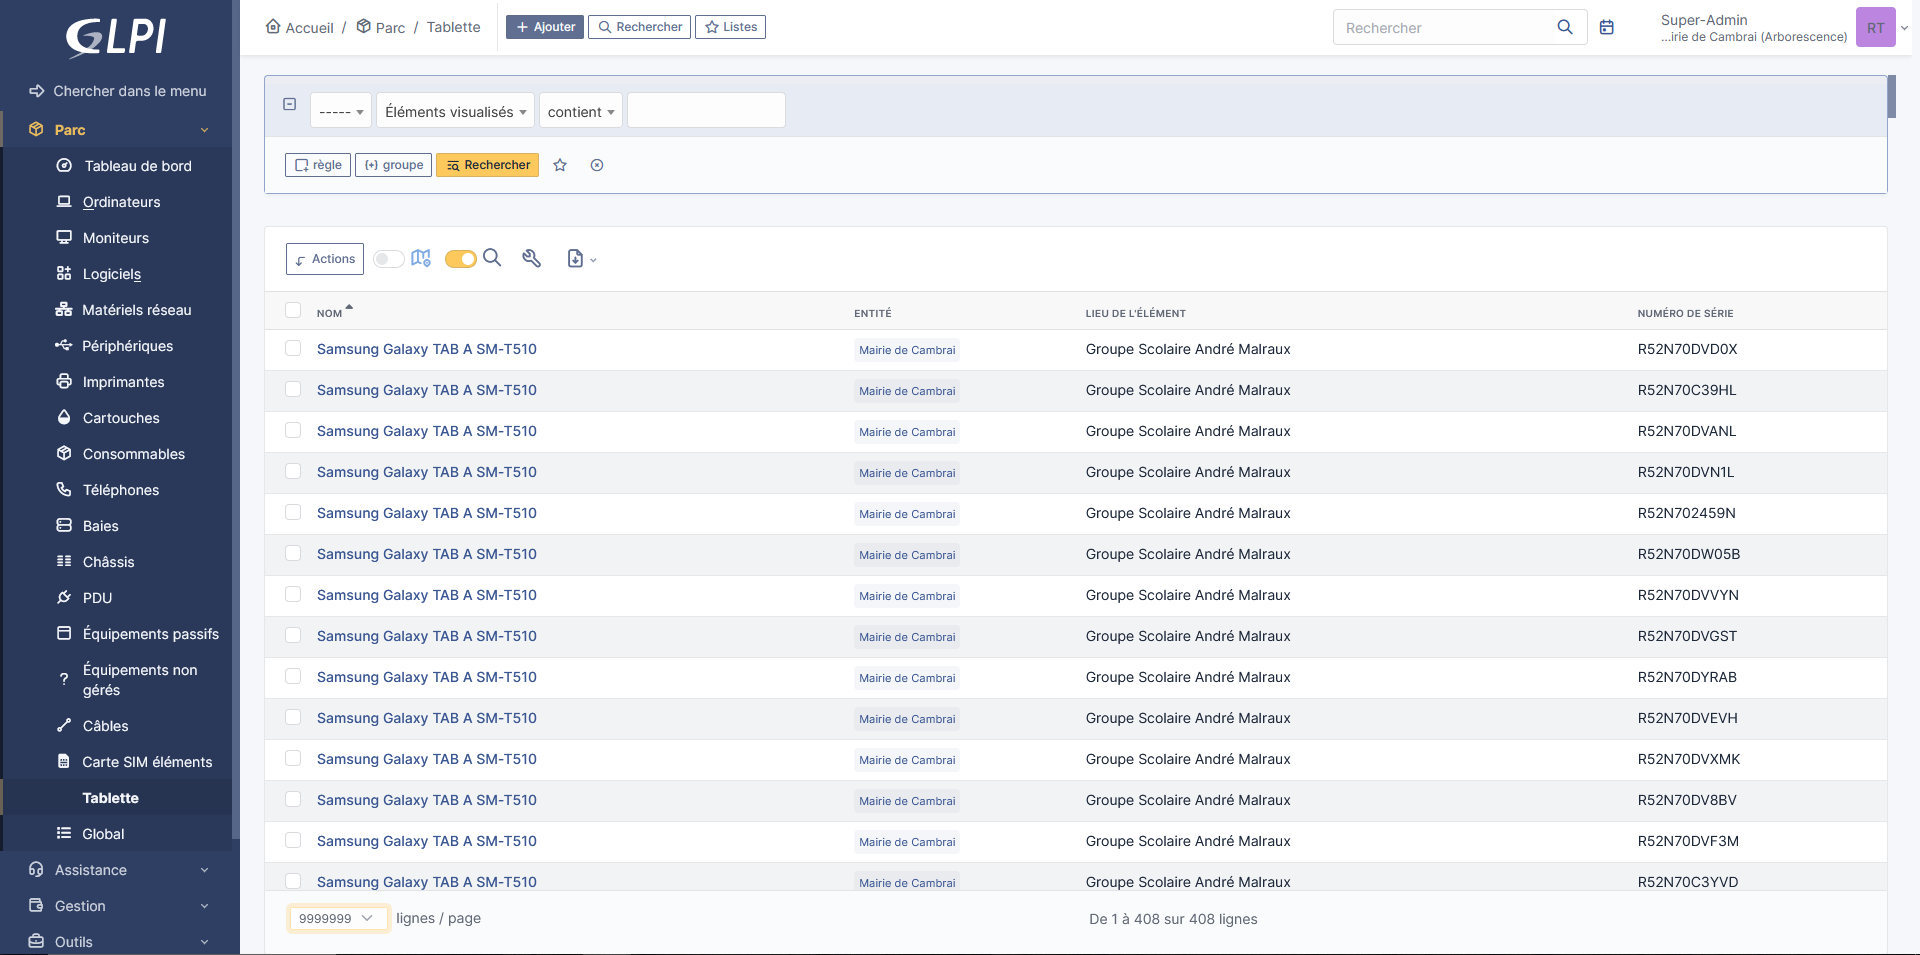Screen dimensions: 1920x955
Task: Open the 'Éléments visualisés' field dropdown
Action: tap(455, 111)
